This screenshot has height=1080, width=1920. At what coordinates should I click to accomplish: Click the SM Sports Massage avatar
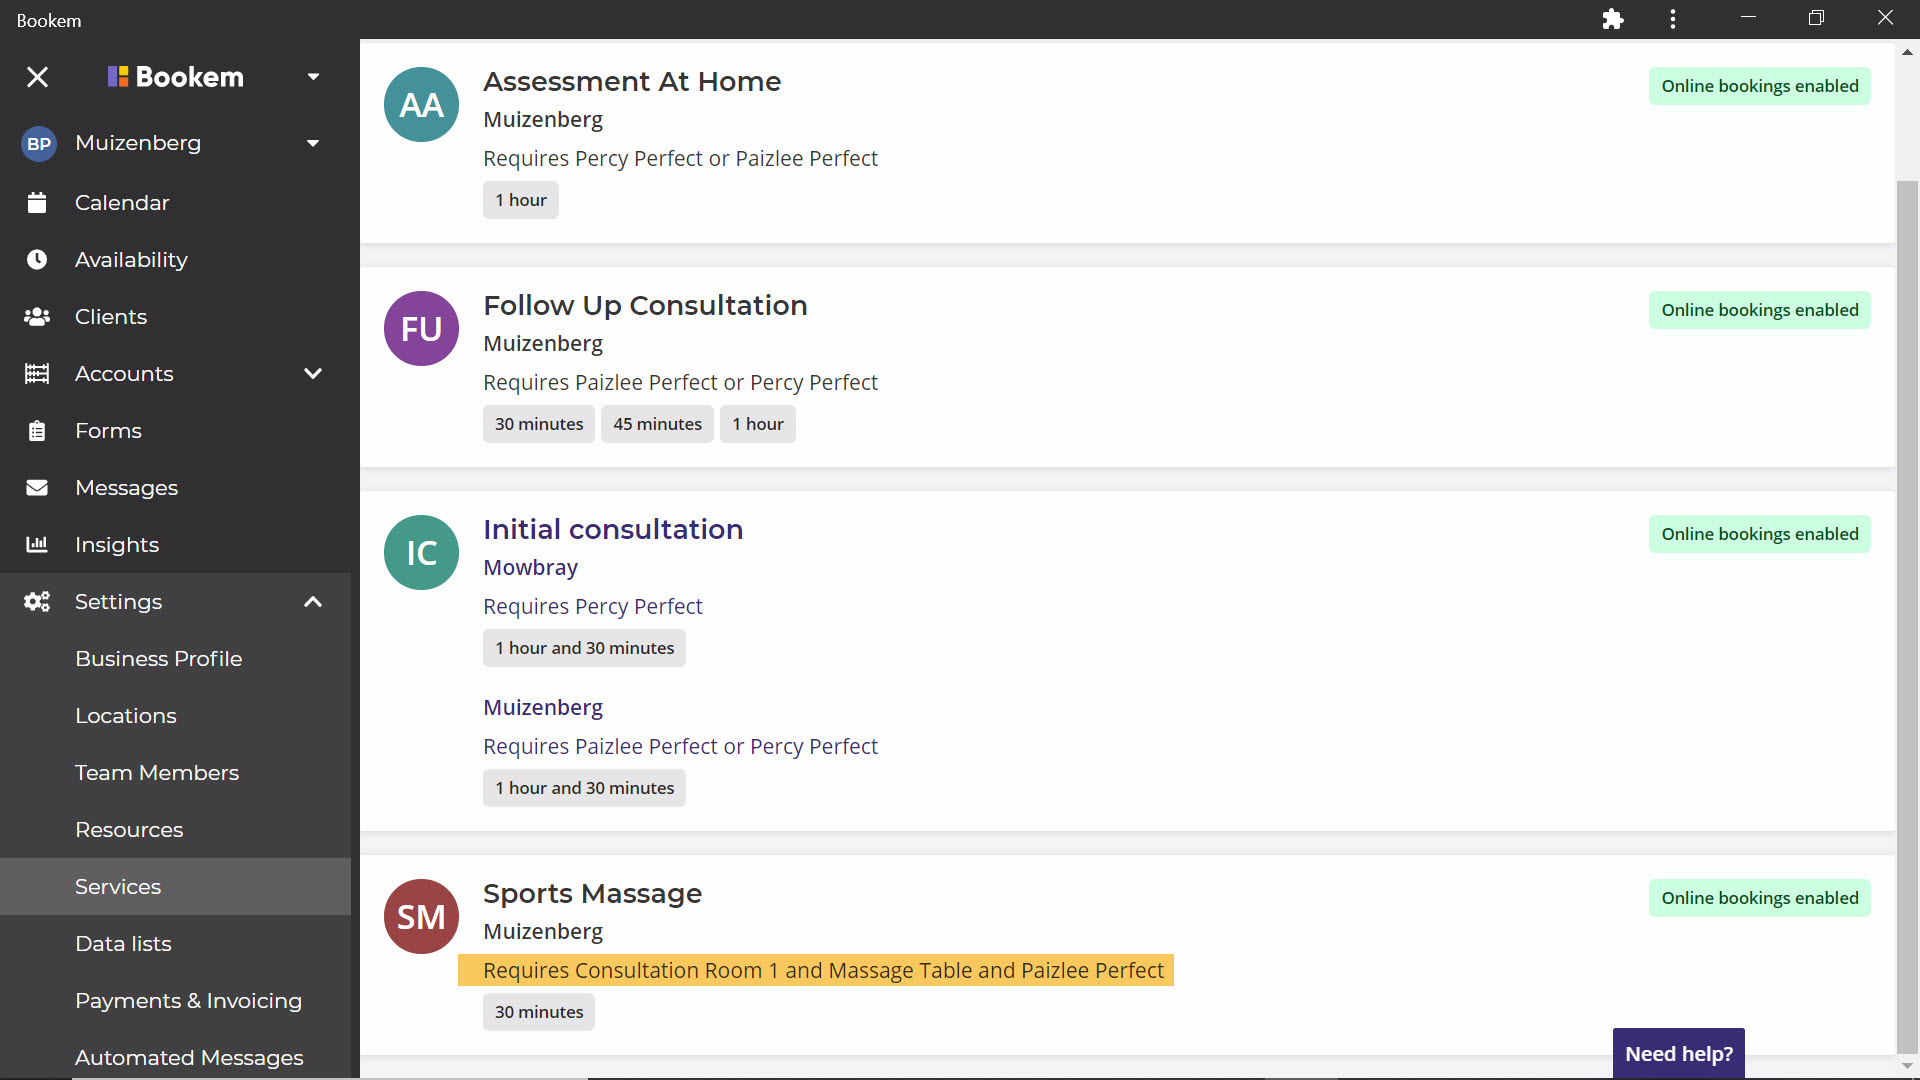pyautogui.click(x=421, y=916)
